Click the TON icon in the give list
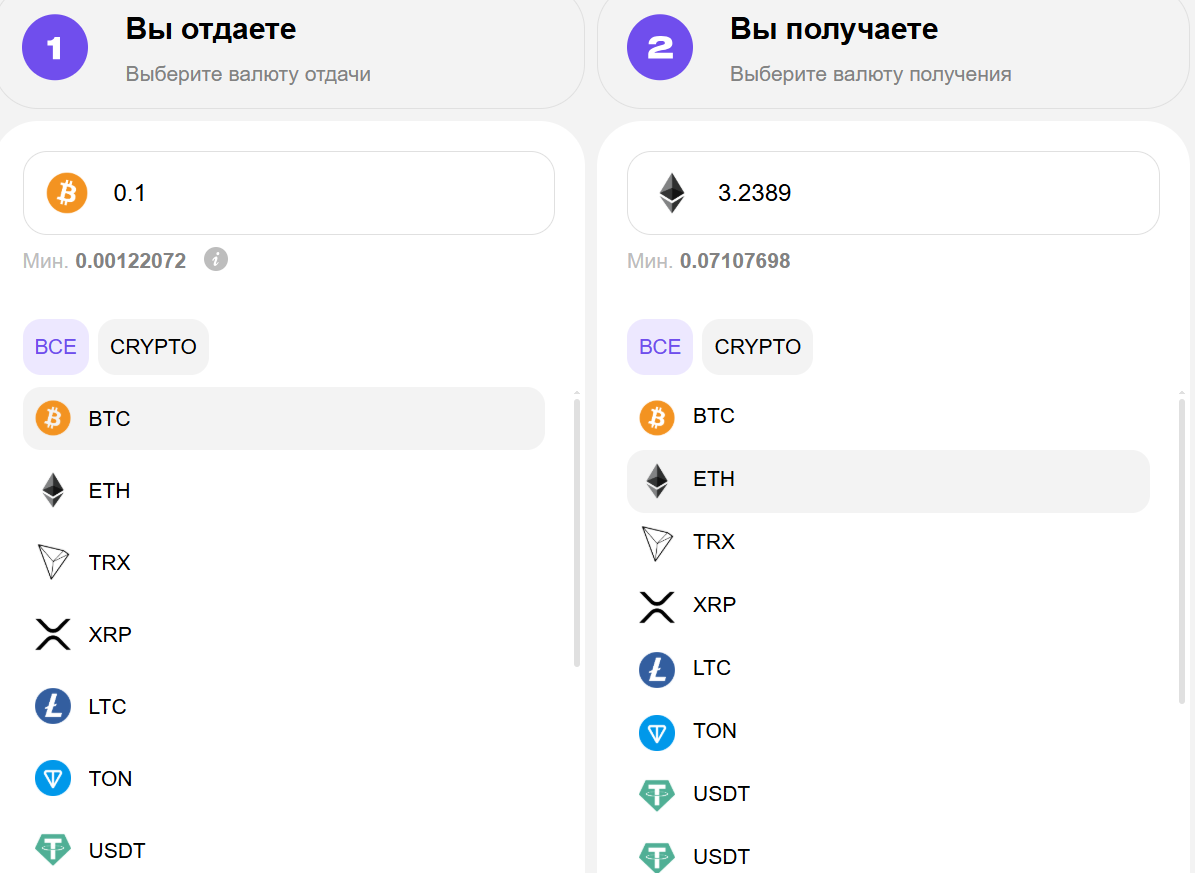 (x=53, y=778)
